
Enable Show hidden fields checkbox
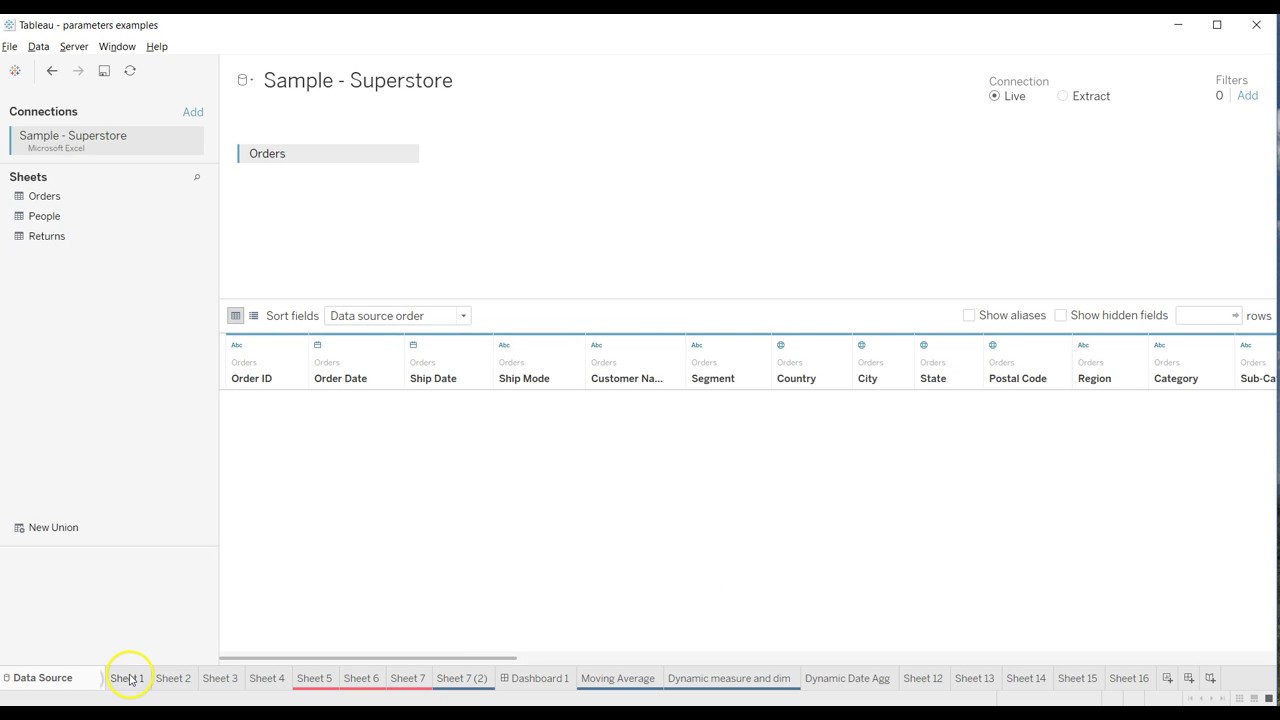tap(1061, 315)
